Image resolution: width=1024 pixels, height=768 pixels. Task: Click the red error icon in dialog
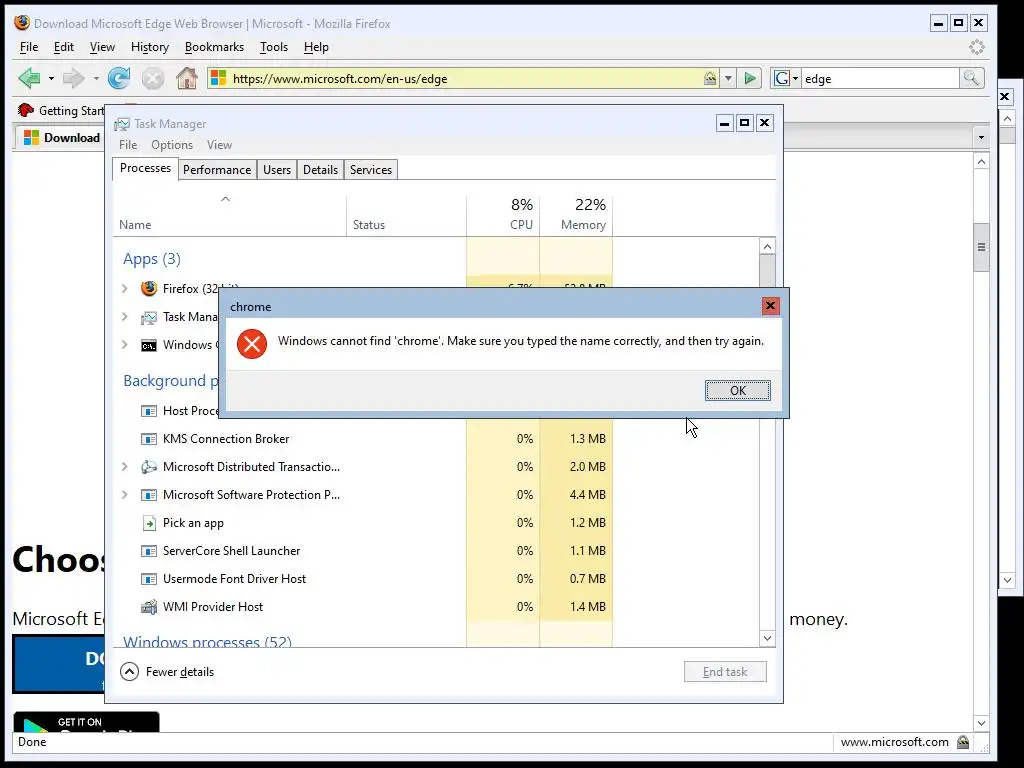[x=251, y=344]
